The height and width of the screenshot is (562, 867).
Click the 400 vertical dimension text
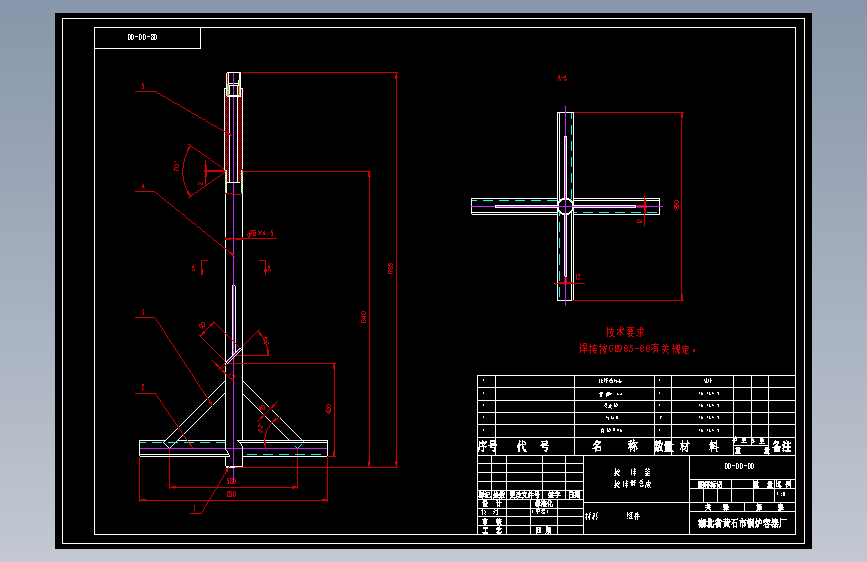tap(328, 409)
